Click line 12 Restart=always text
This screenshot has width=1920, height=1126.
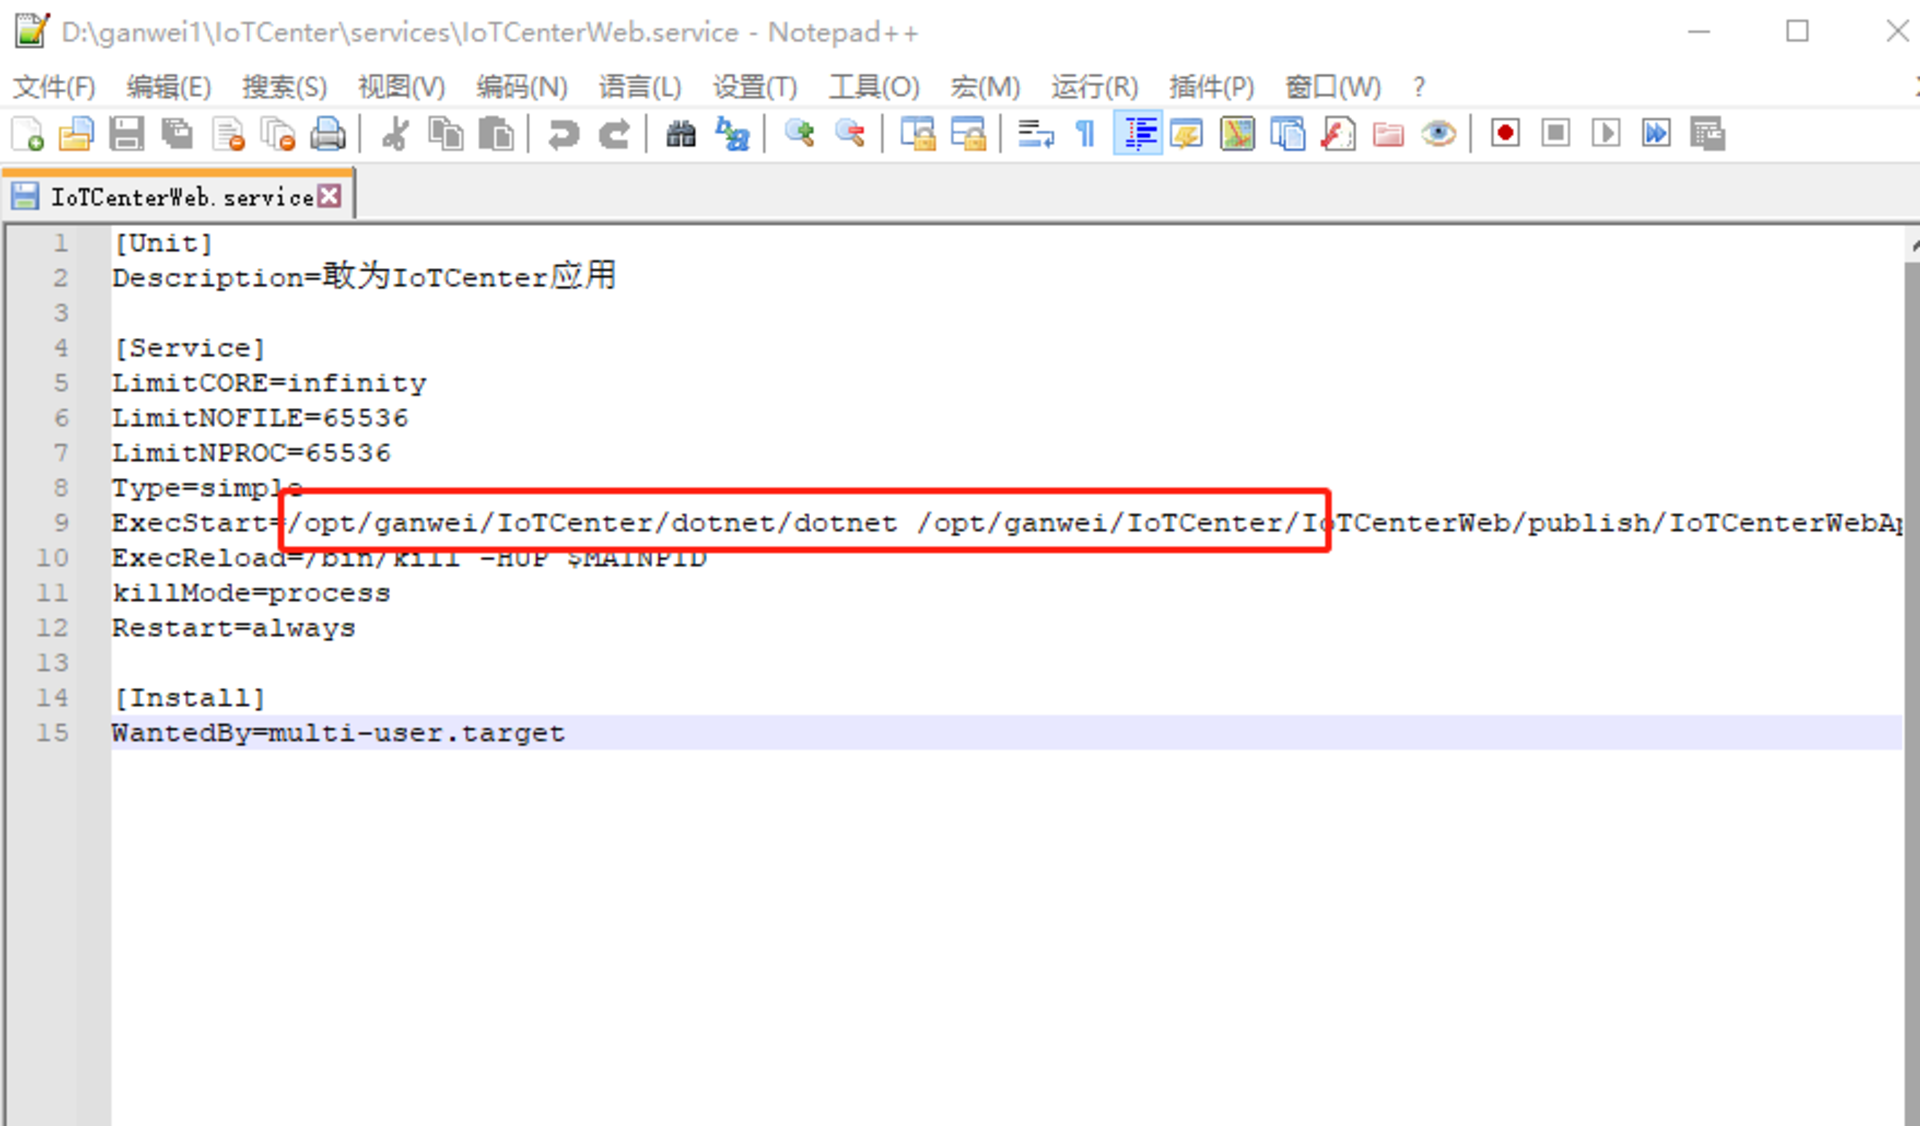pos(234,628)
